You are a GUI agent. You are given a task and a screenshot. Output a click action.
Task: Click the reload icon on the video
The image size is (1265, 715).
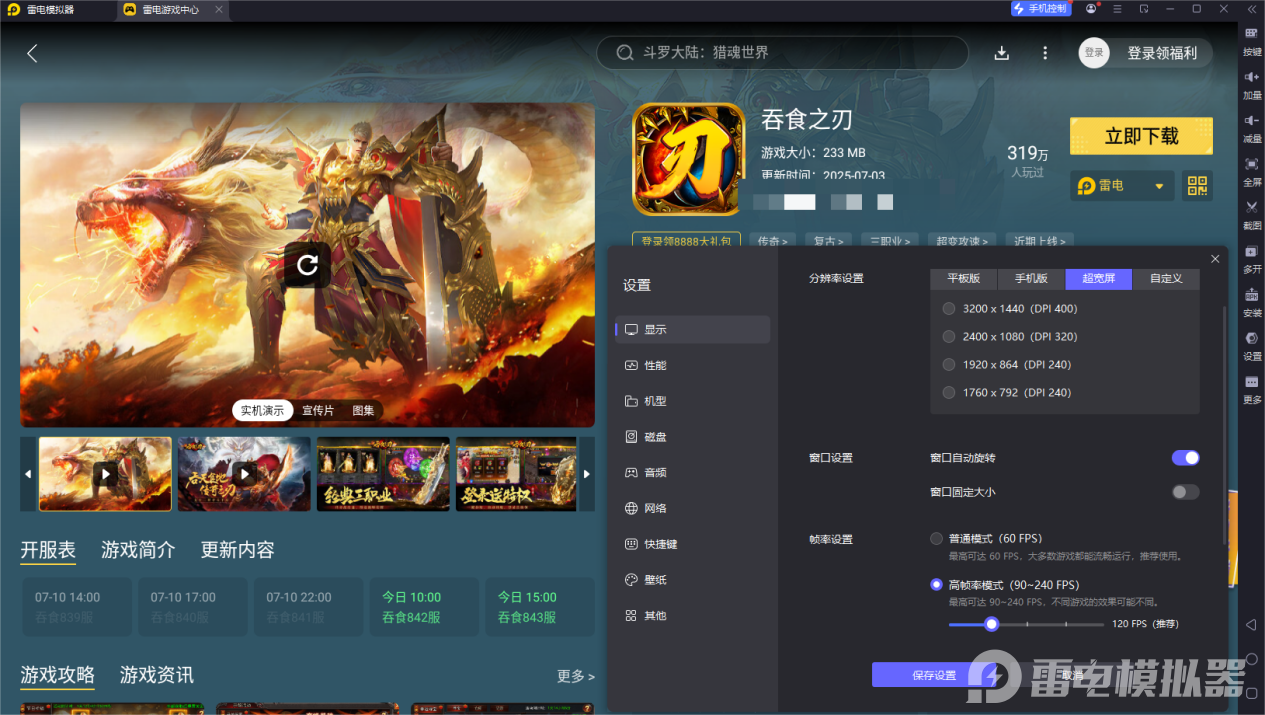coord(307,264)
